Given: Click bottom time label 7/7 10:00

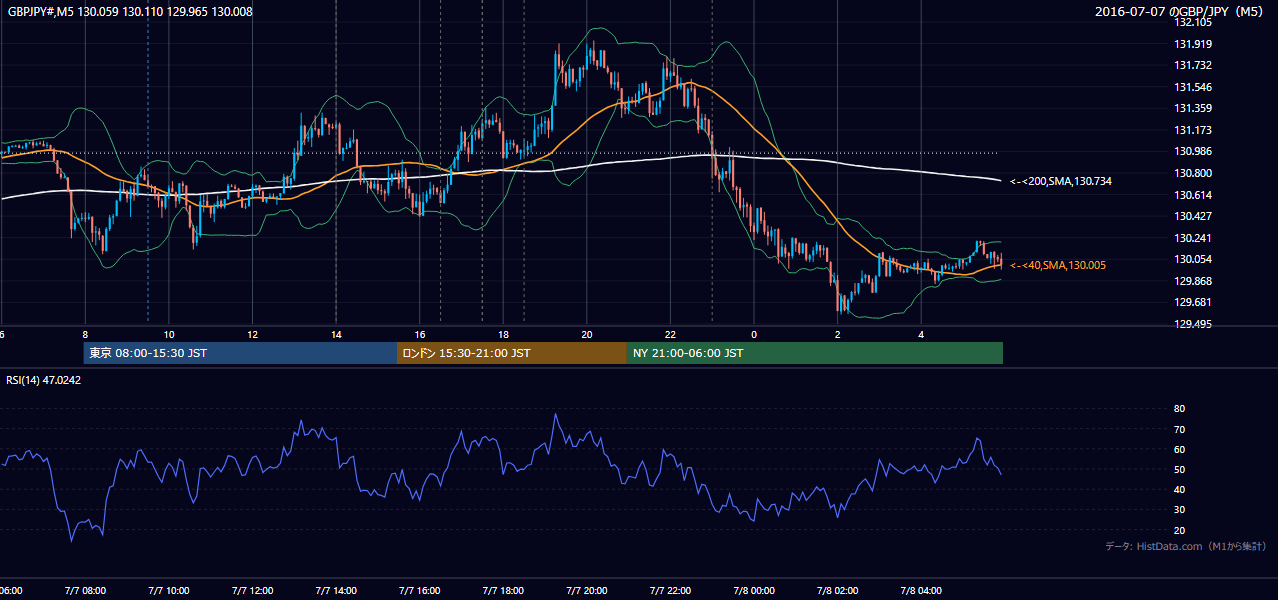Looking at the screenshot, I should (x=169, y=591).
